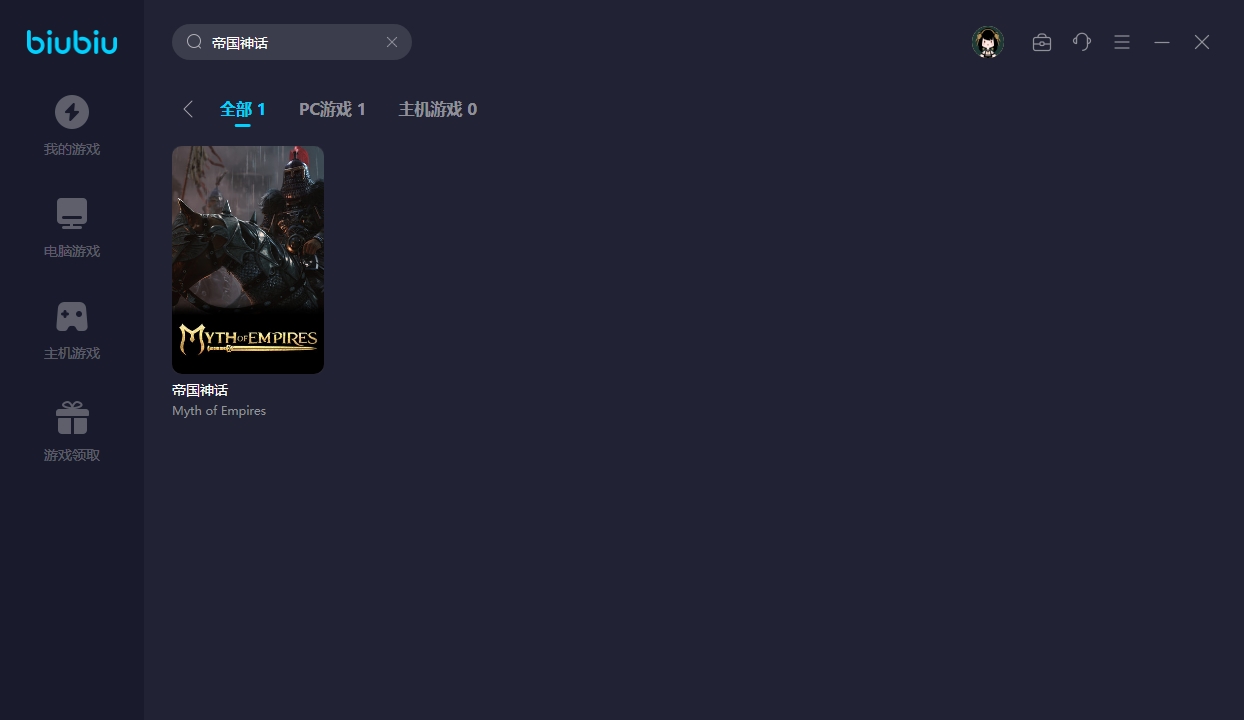Click the search magnifier icon
This screenshot has width=1244, height=720.
pos(194,42)
